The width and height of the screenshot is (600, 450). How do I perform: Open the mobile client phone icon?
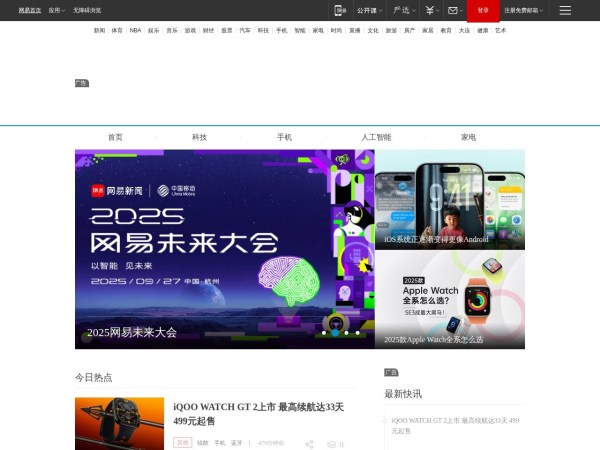click(x=340, y=10)
